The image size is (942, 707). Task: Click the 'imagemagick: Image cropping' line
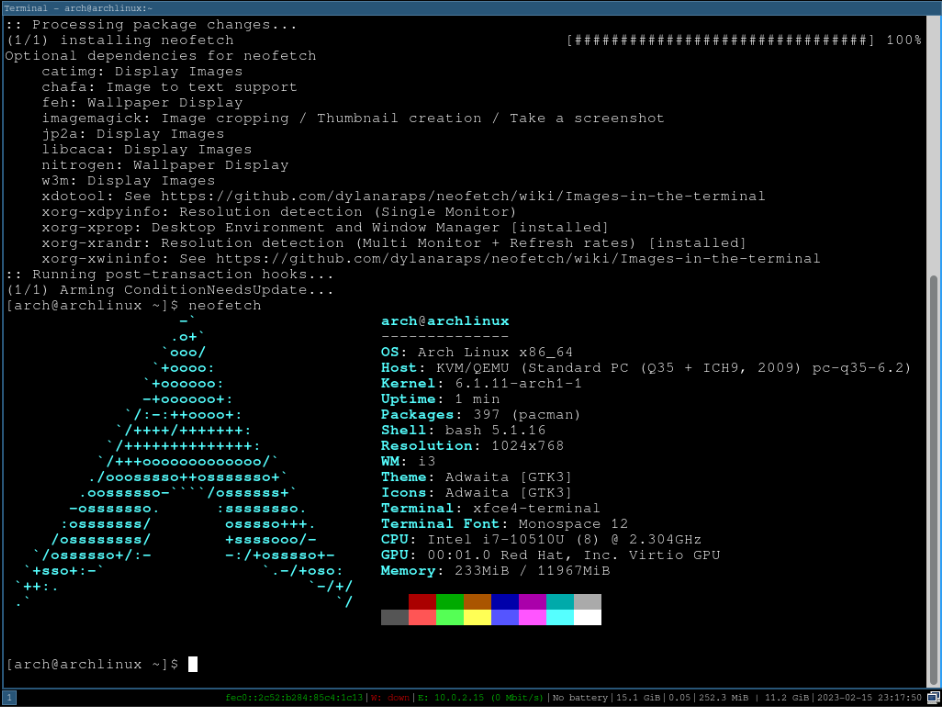tap(353, 118)
